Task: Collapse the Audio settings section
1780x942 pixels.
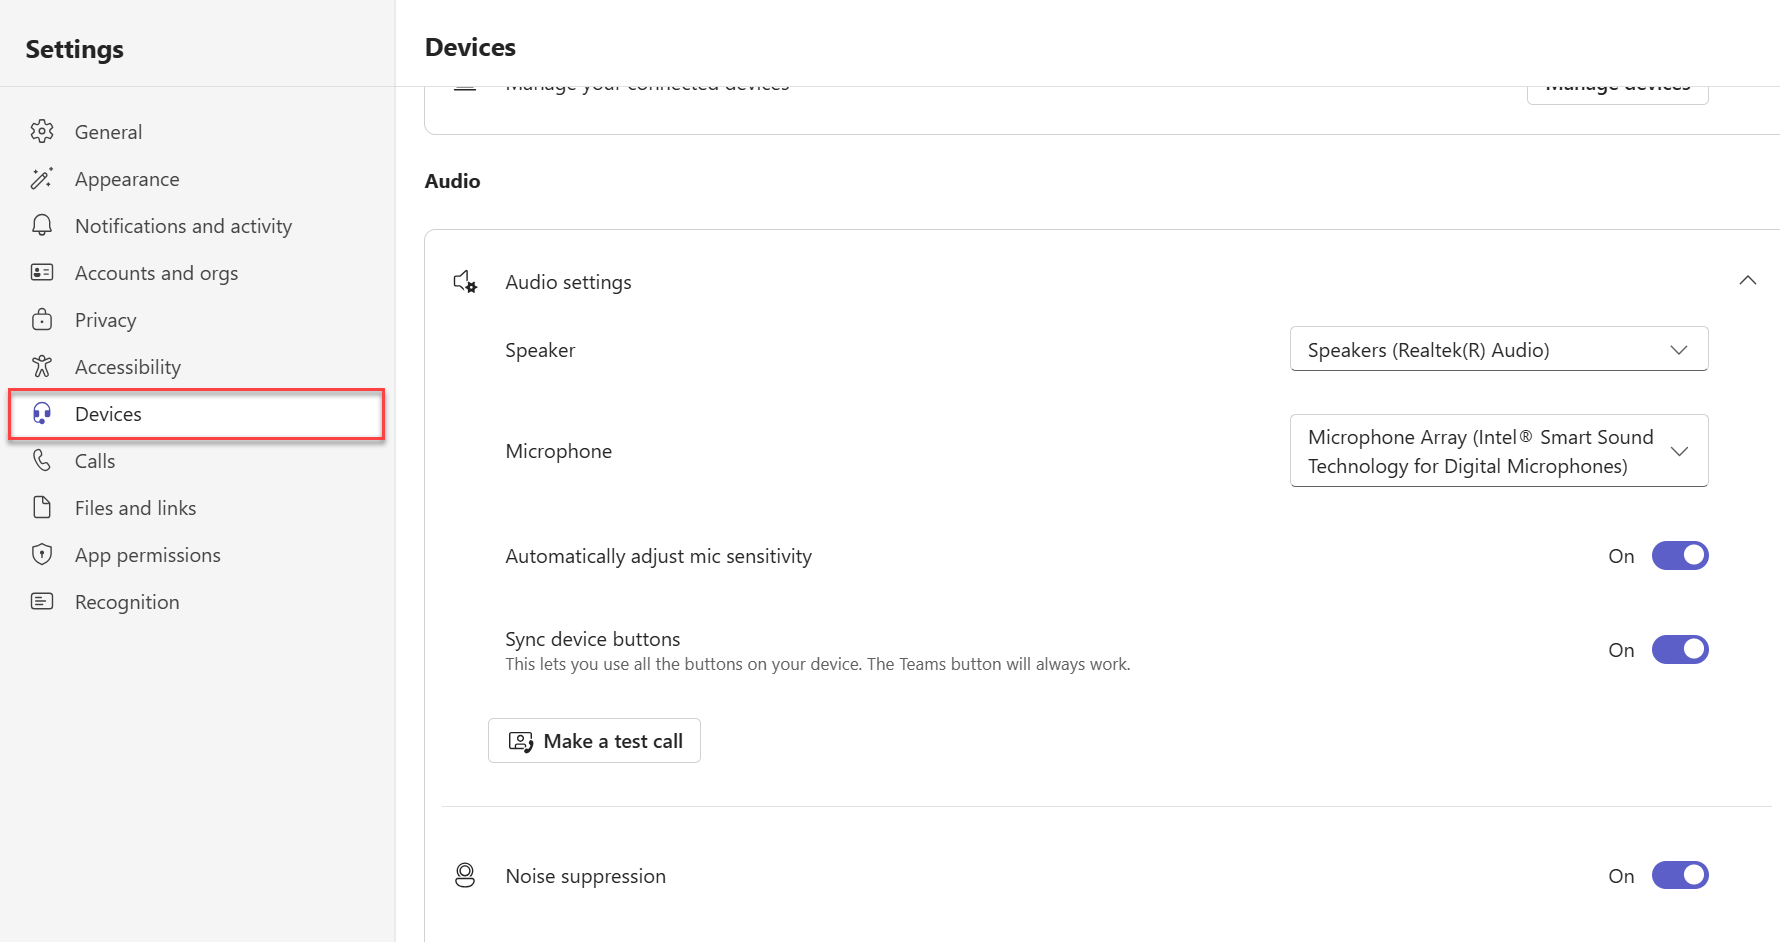Action: (1747, 281)
